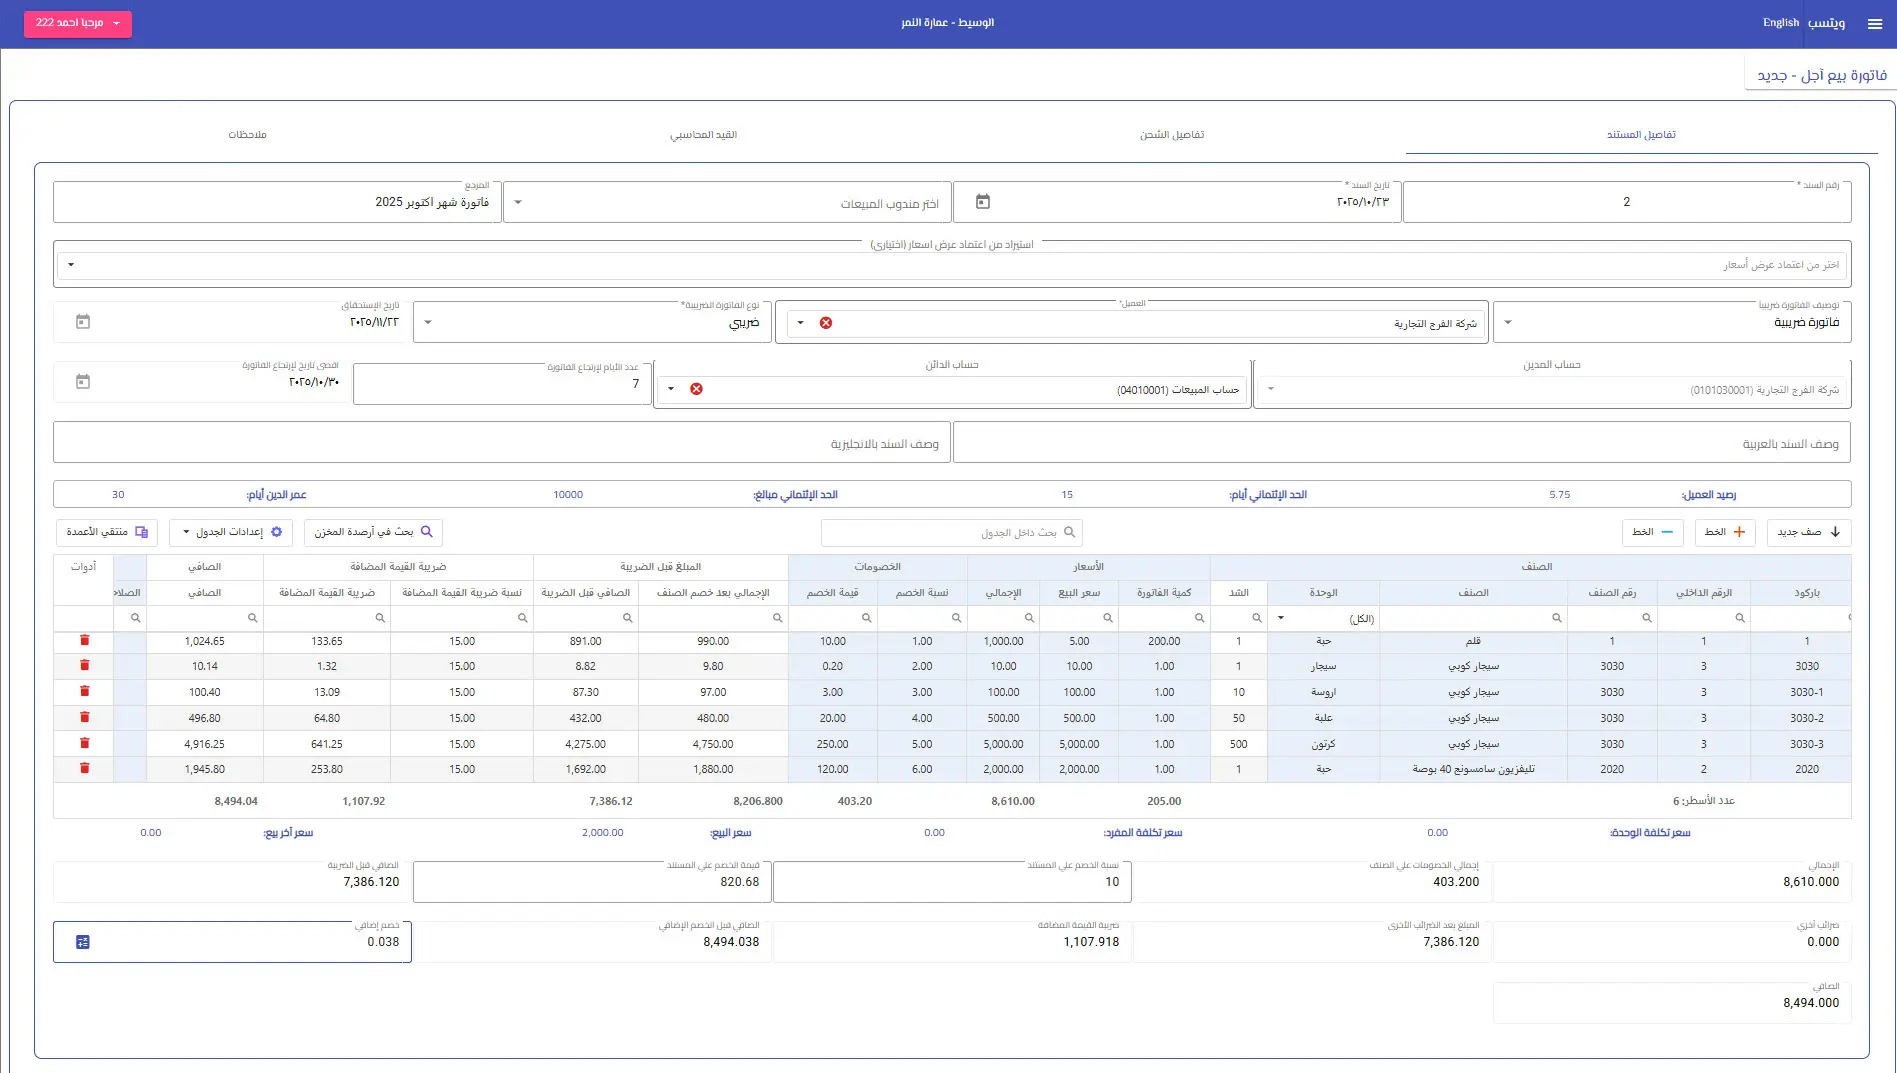Add a new row to the table
The width and height of the screenshot is (1897, 1073).
click(1808, 532)
